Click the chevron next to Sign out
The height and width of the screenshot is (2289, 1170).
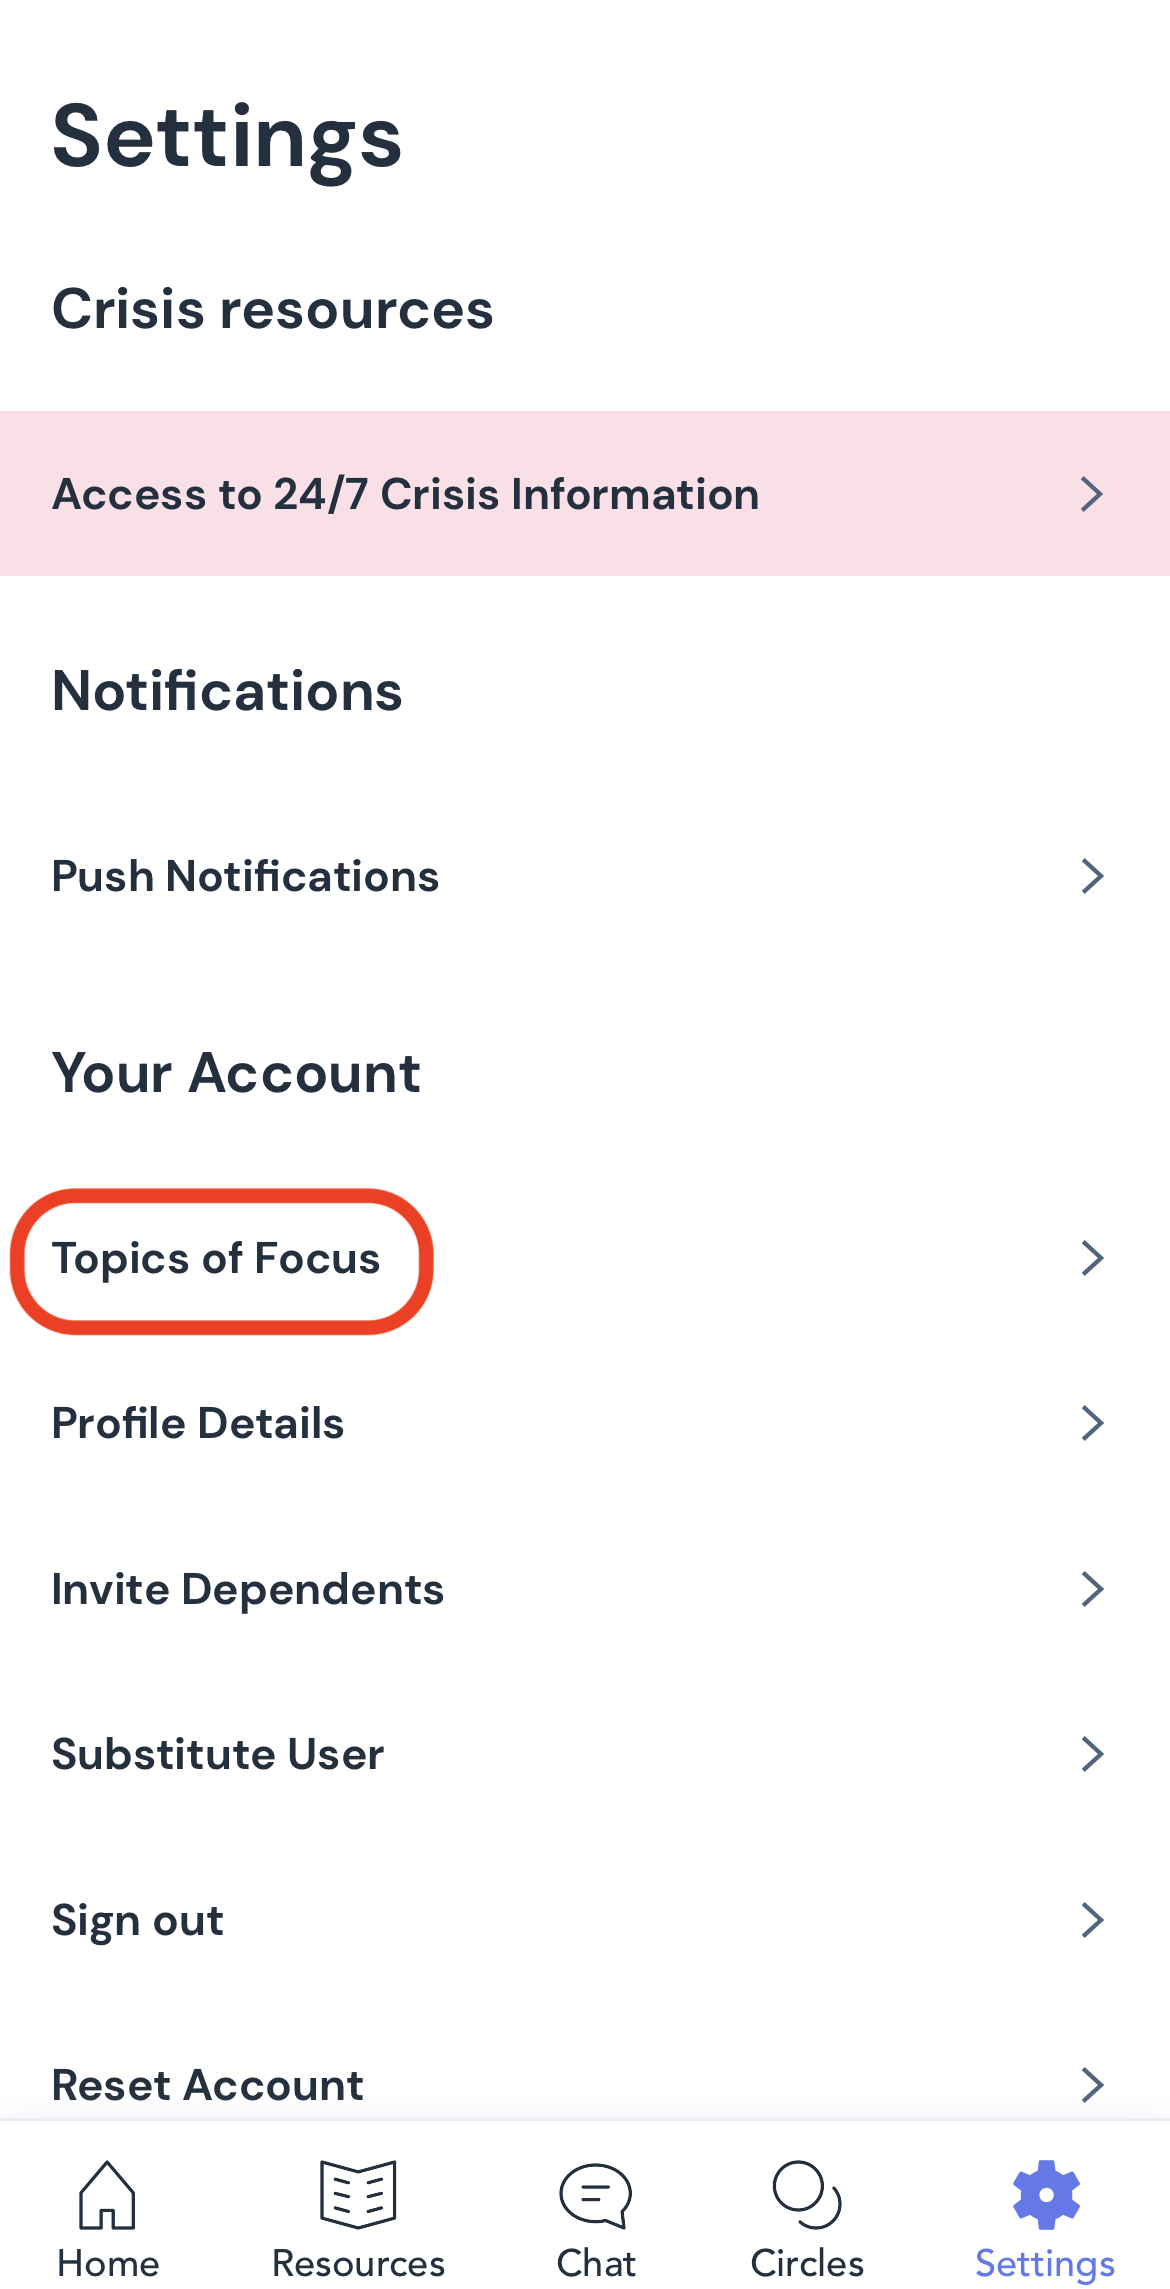[1092, 1920]
